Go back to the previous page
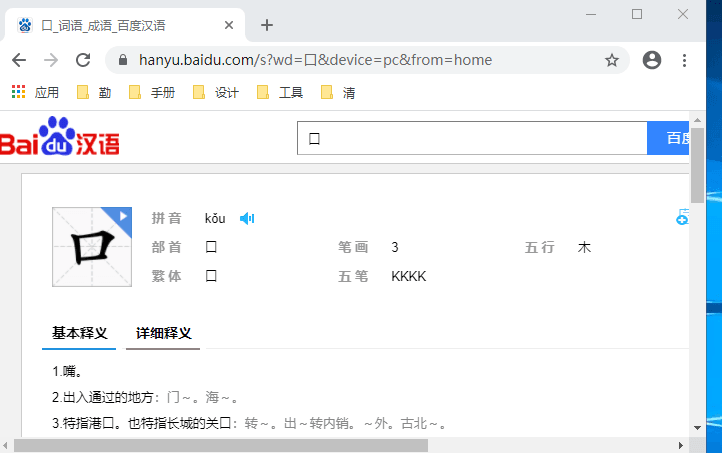Screen dimensions: 722x453 [19, 60]
